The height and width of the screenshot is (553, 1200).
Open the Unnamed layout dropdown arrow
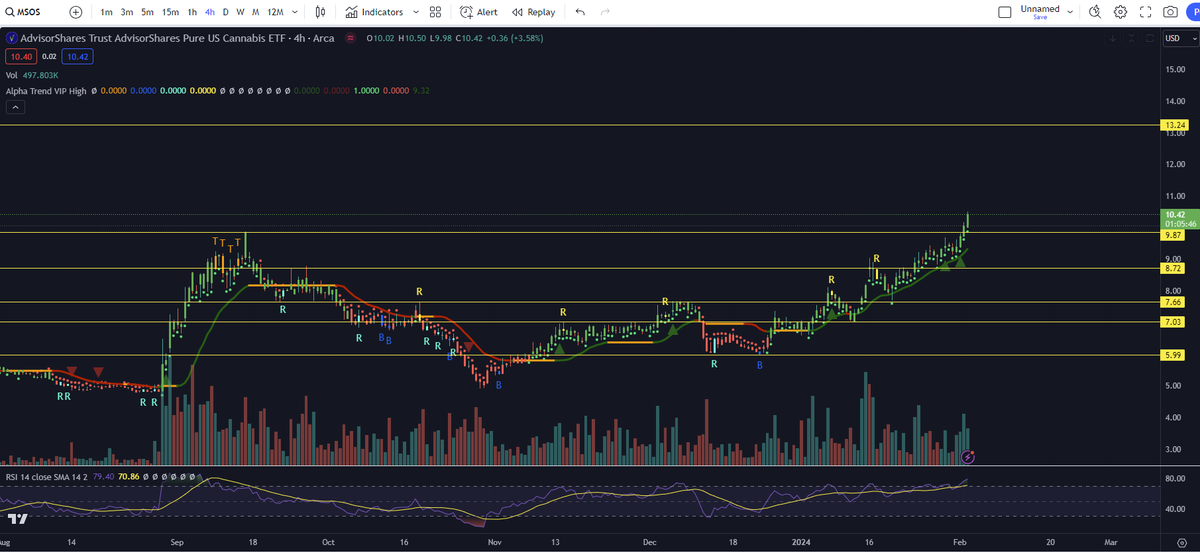(x=1071, y=12)
